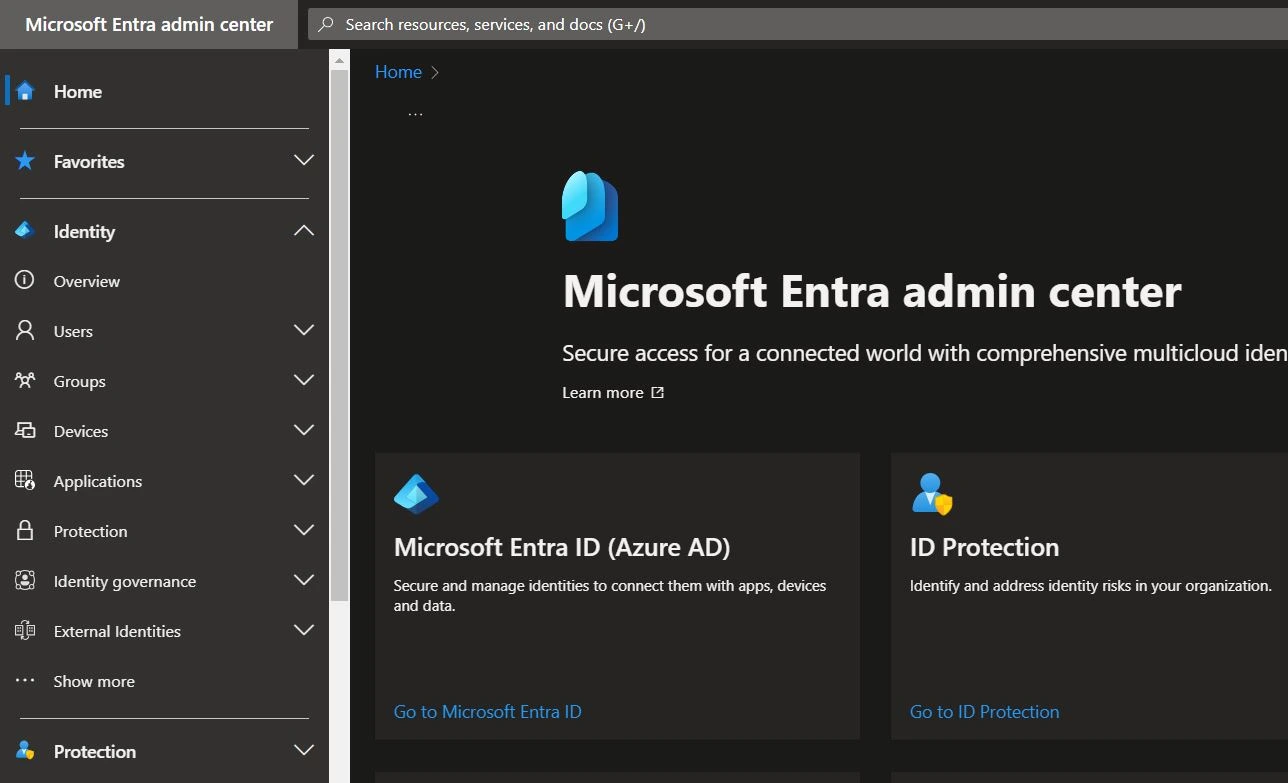Expand the bottom Protection section chevron
This screenshot has height=783, width=1288.
[x=304, y=750]
